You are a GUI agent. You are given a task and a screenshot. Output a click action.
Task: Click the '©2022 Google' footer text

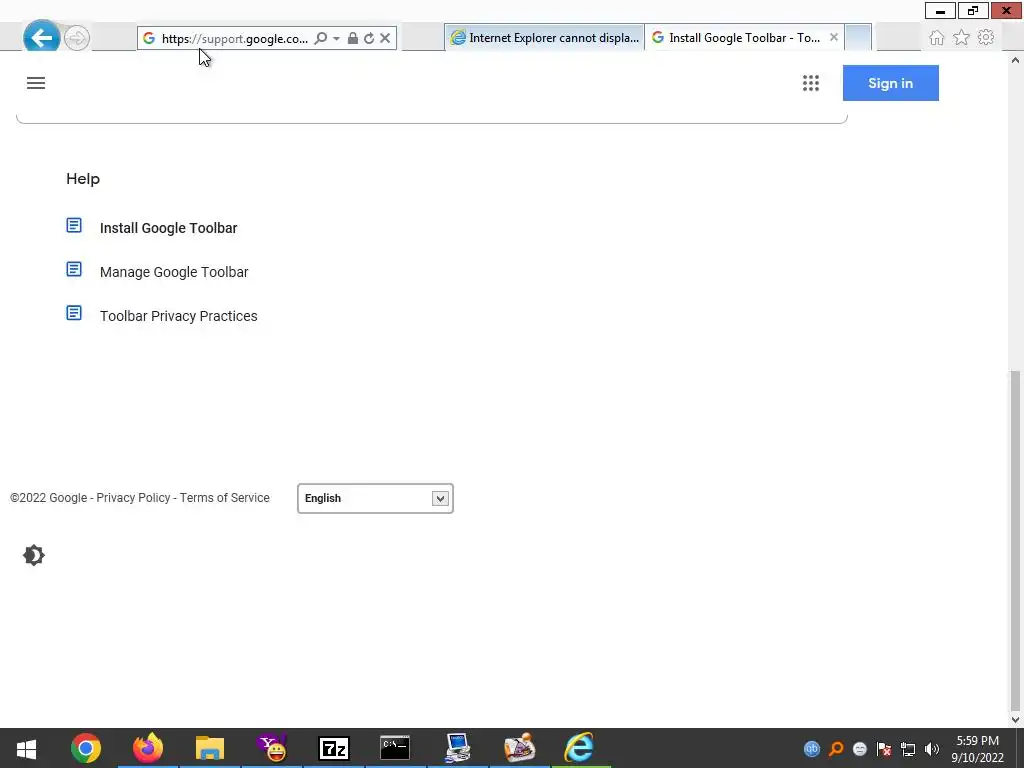pos(48,498)
